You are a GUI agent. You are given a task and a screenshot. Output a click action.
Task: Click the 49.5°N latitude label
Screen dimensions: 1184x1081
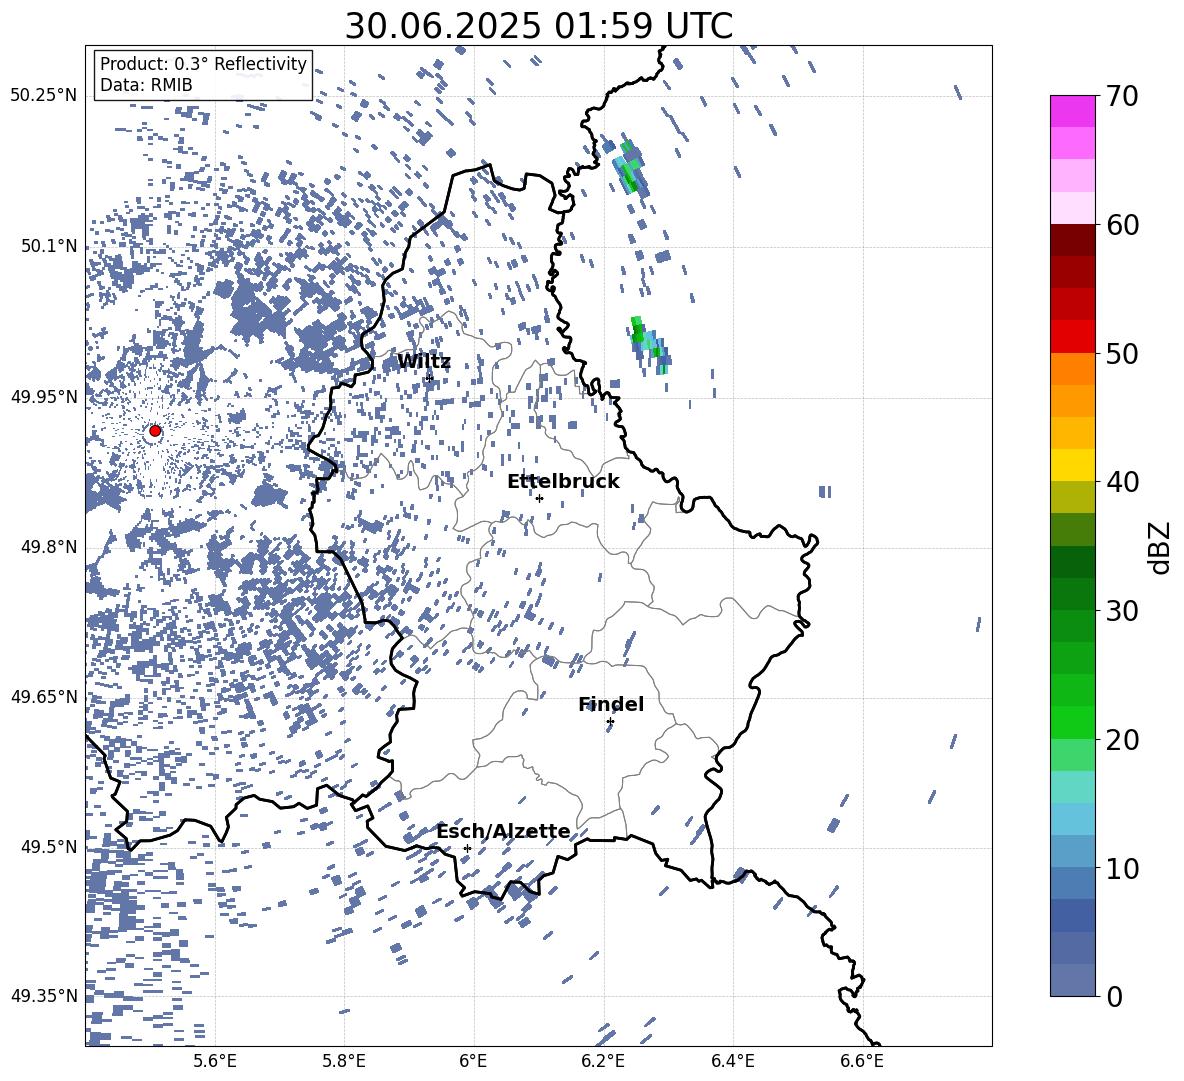coord(49,847)
